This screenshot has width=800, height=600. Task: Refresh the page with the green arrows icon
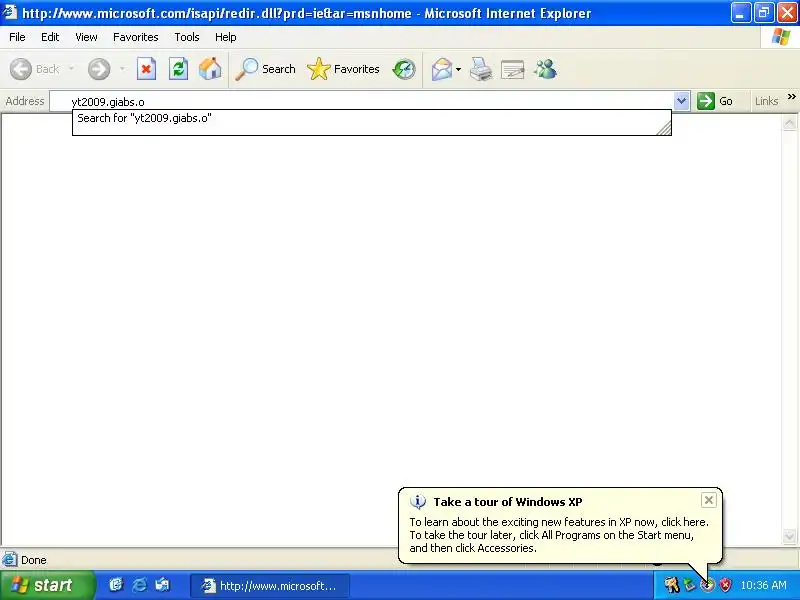(179, 69)
